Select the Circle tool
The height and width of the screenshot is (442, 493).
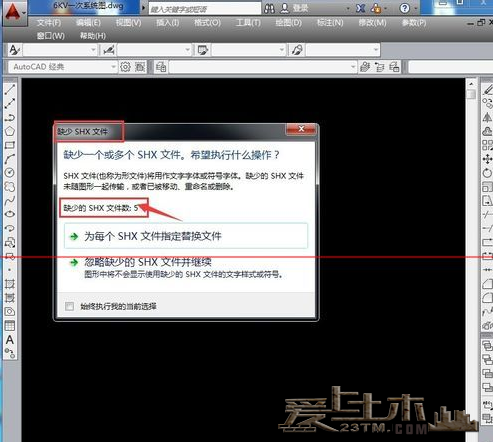coord(10,172)
